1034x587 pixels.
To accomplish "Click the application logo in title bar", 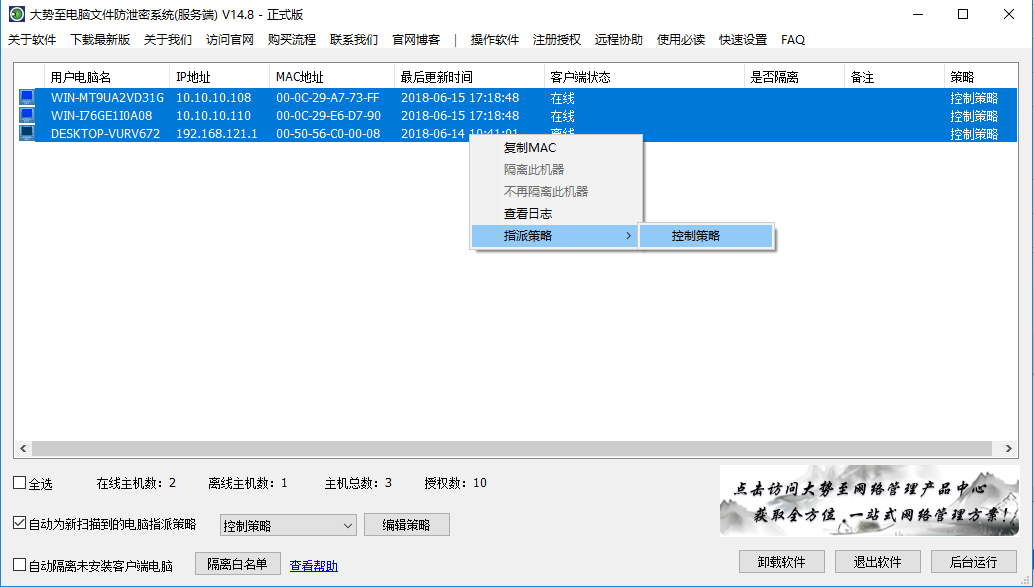I will point(16,14).
